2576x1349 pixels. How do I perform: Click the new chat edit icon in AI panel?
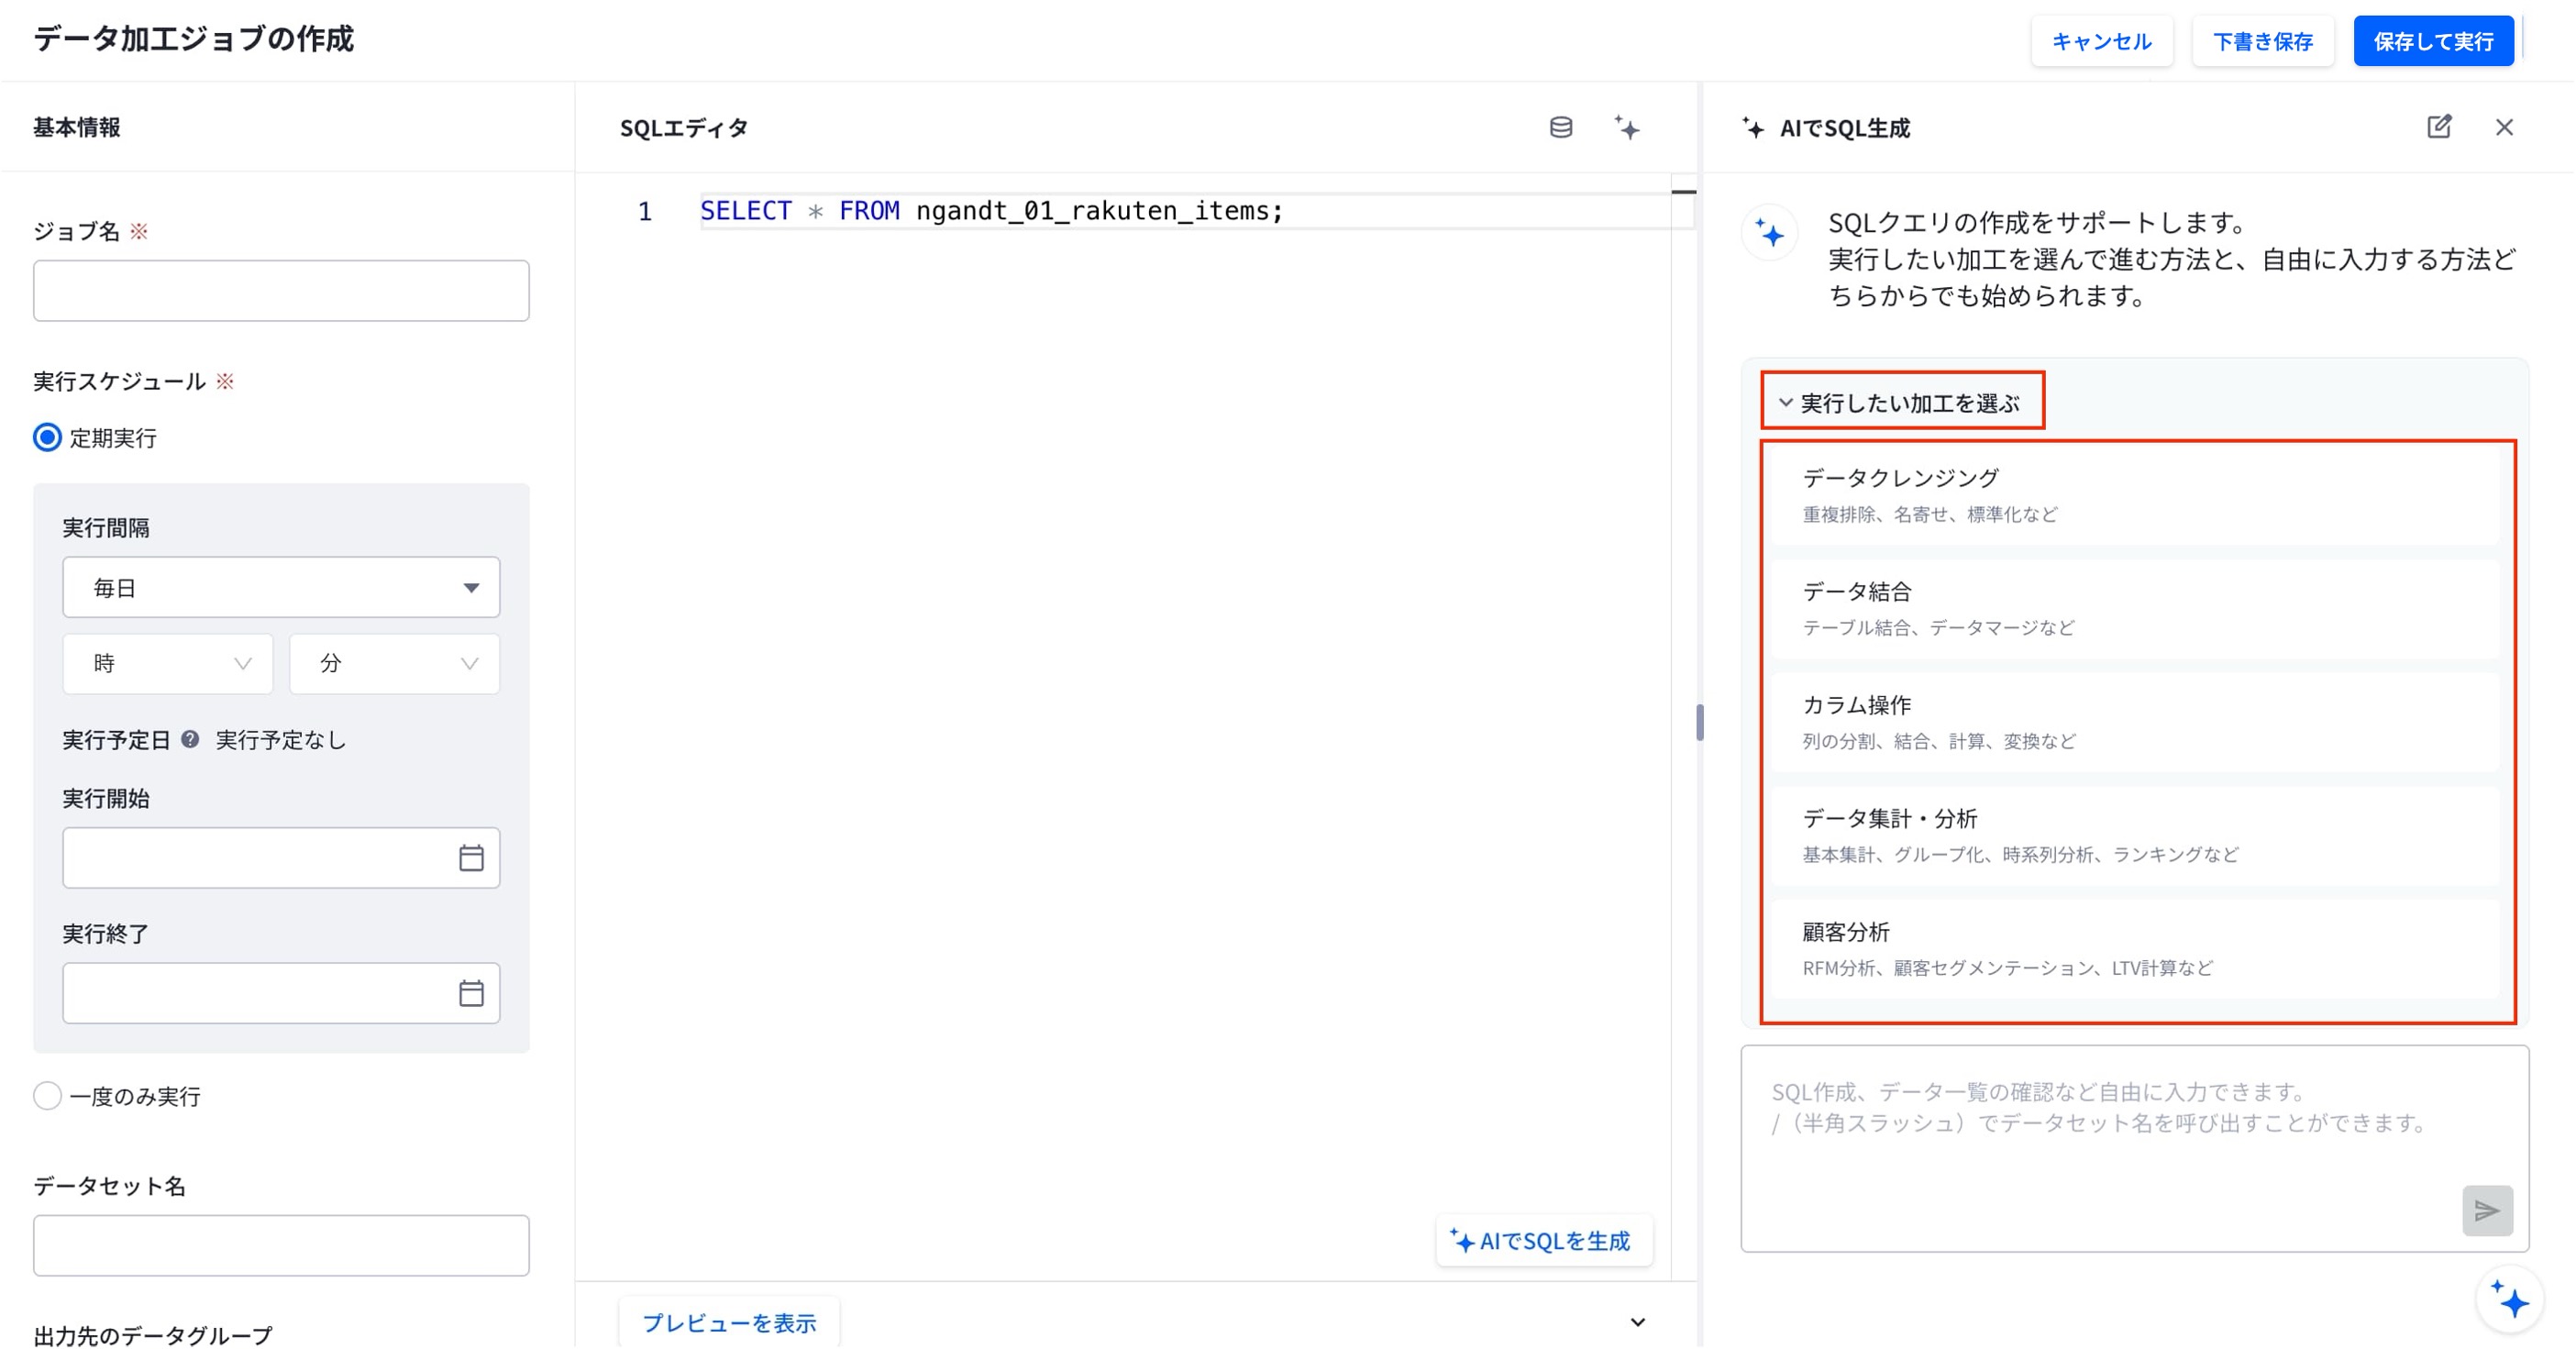tap(2439, 126)
